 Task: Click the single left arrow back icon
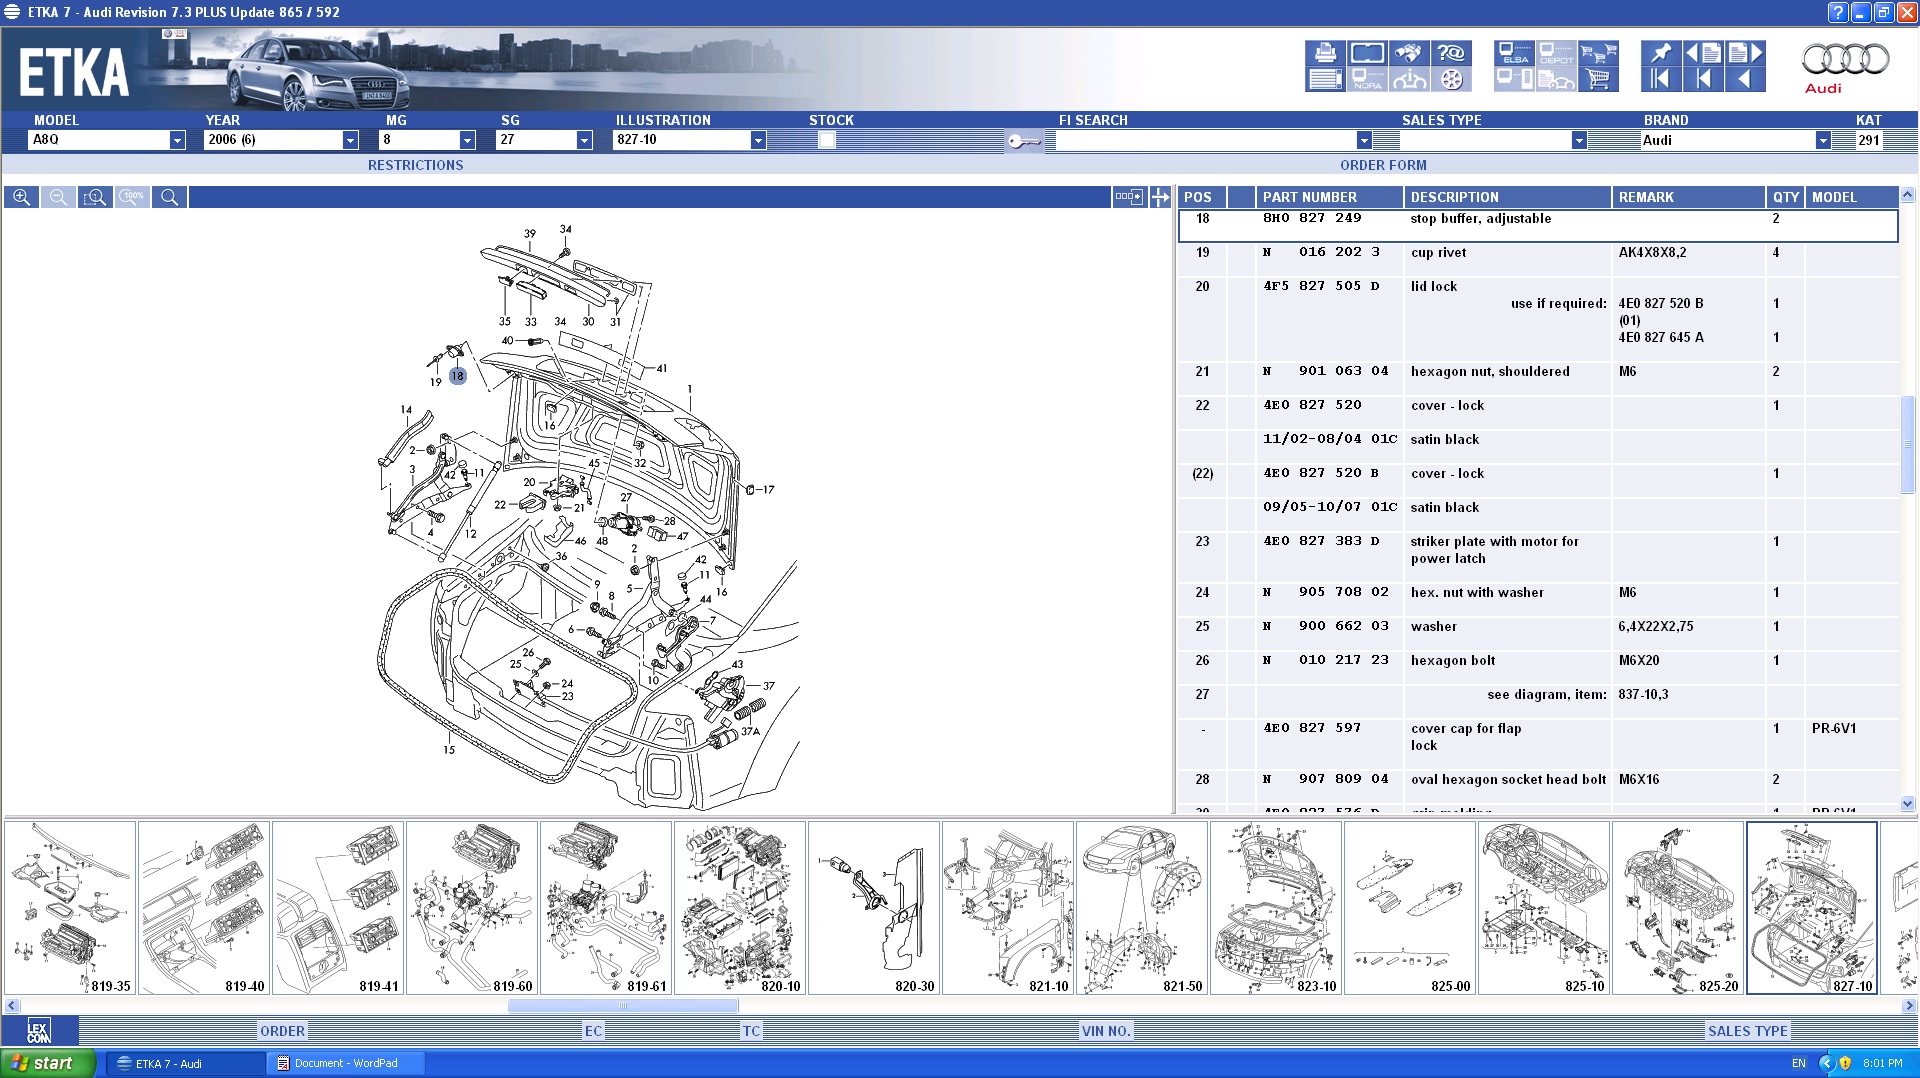point(1745,79)
